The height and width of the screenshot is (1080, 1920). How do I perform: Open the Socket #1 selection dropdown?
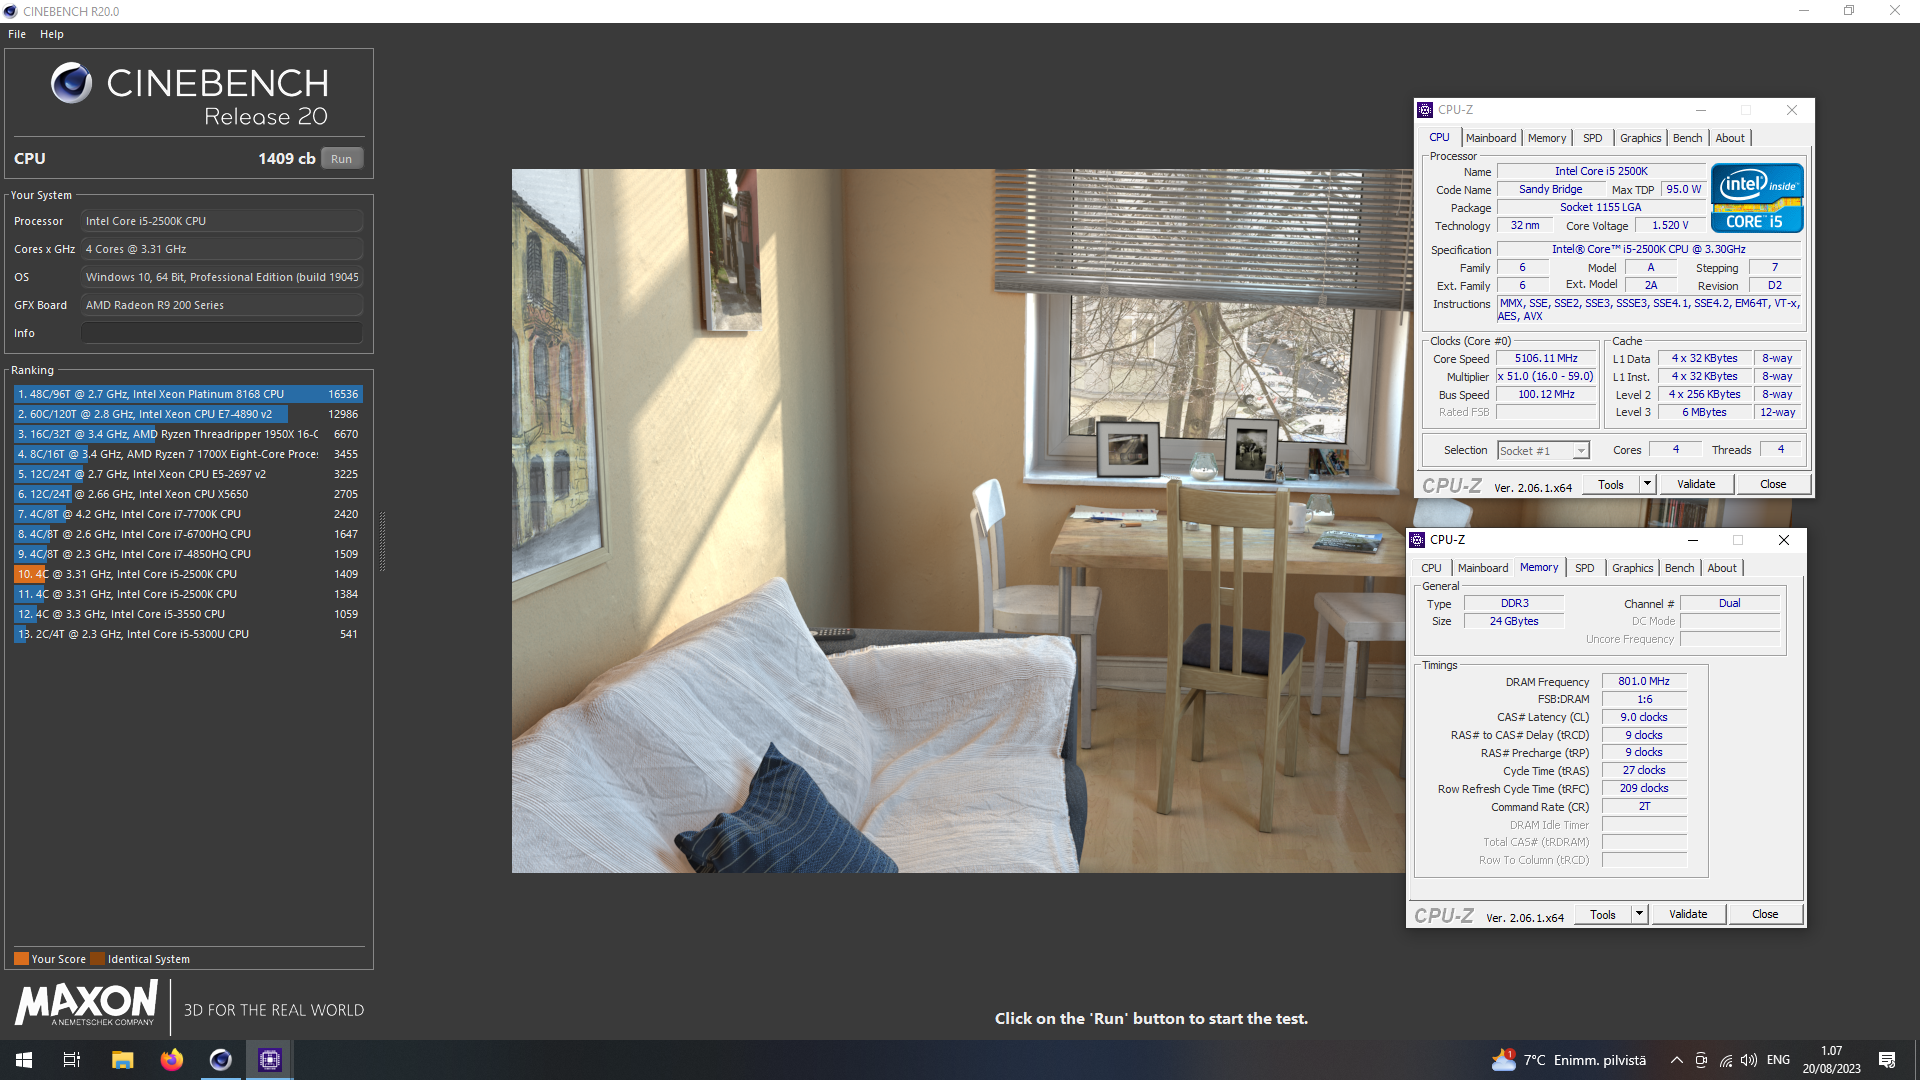(1543, 451)
